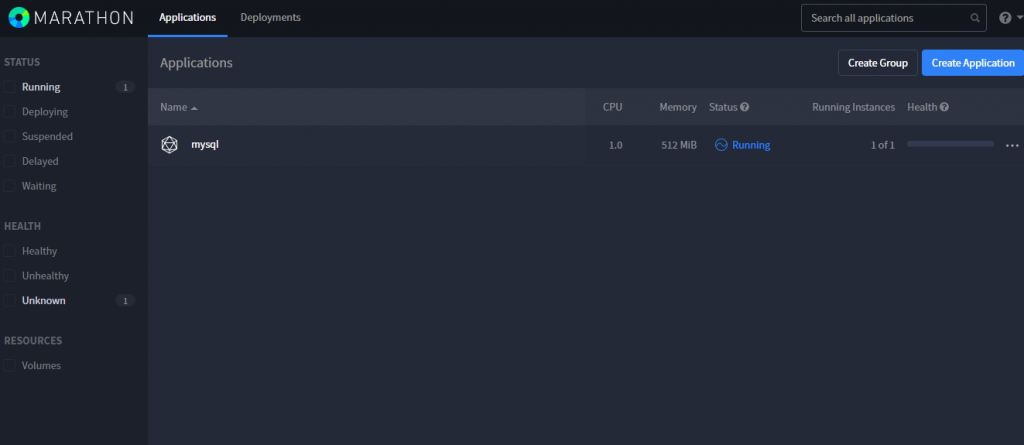The width and height of the screenshot is (1024, 445).
Task: Switch to the Applications tab
Action: tap(187, 18)
